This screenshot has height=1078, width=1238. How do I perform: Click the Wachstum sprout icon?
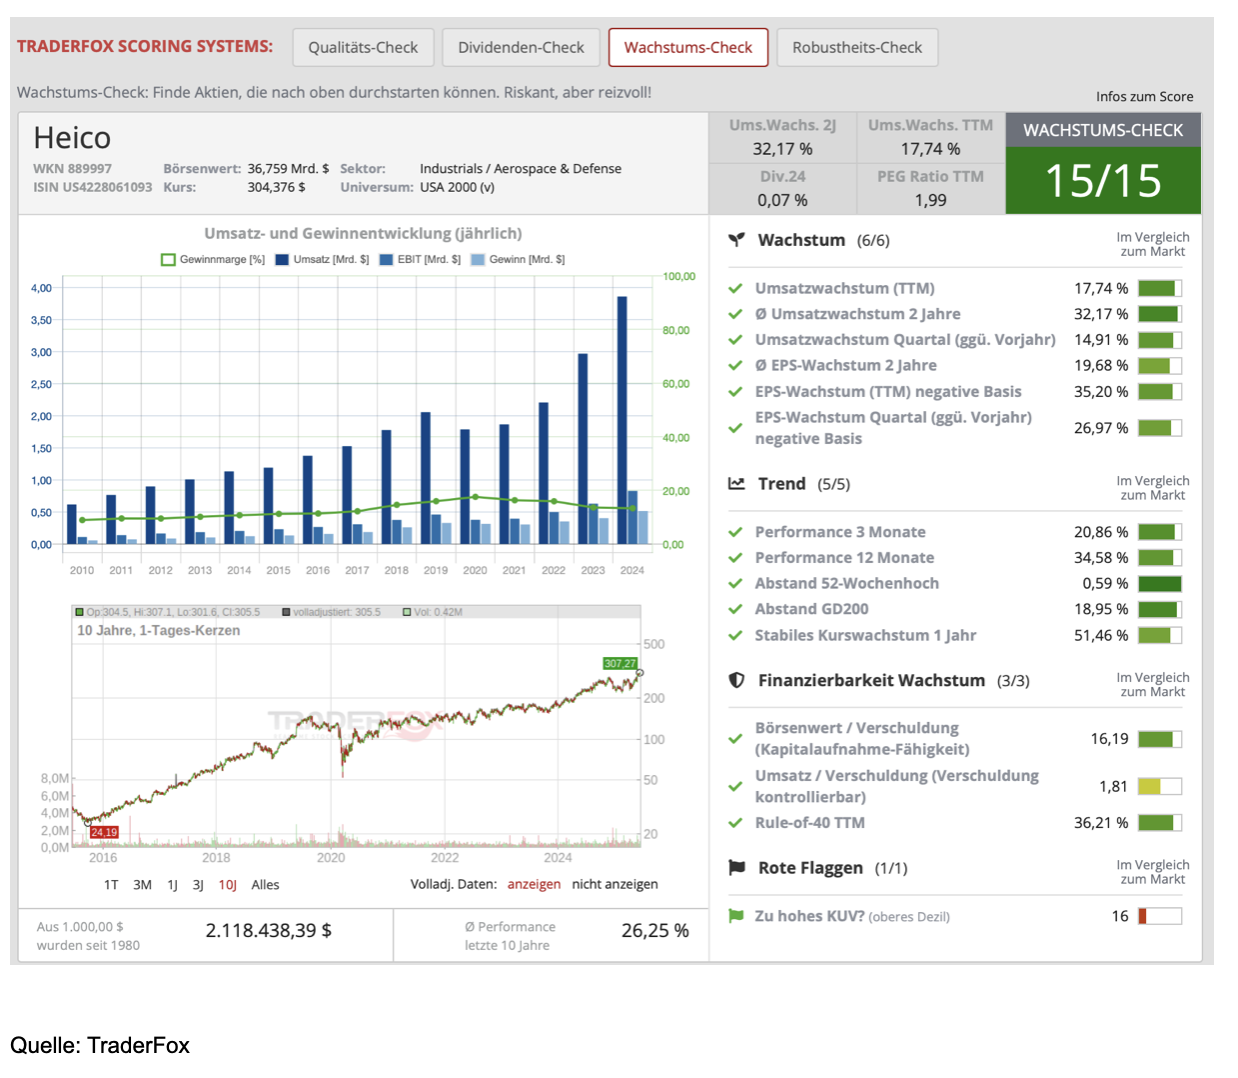tap(737, 240)
